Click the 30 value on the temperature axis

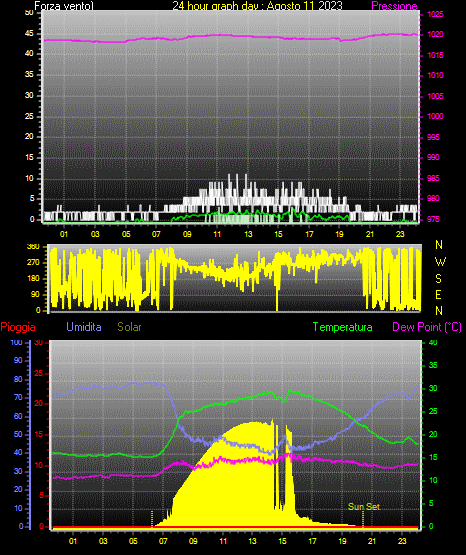click(433, 388)
